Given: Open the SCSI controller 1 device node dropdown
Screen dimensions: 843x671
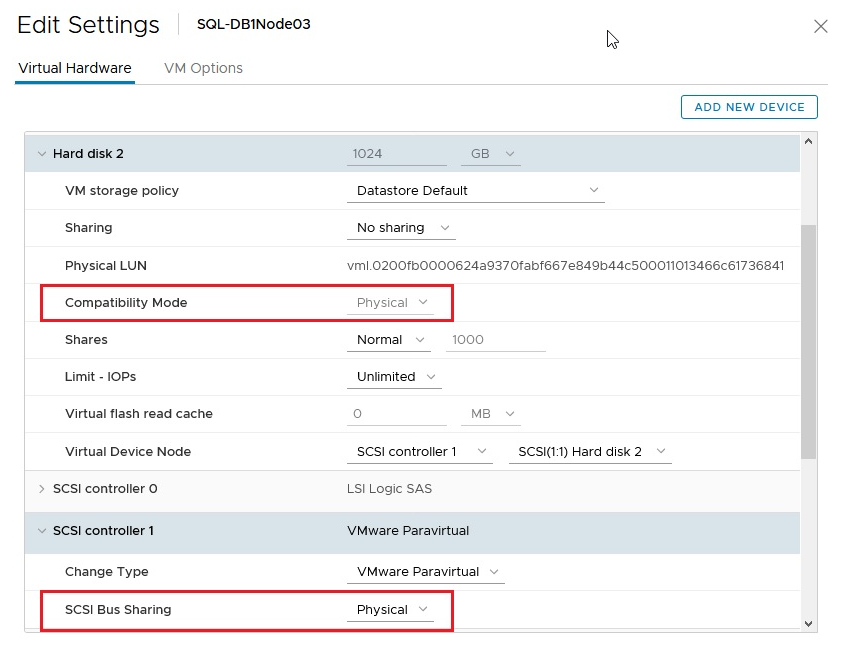Looking at the screenshot, I should click(x=419, y=452).
